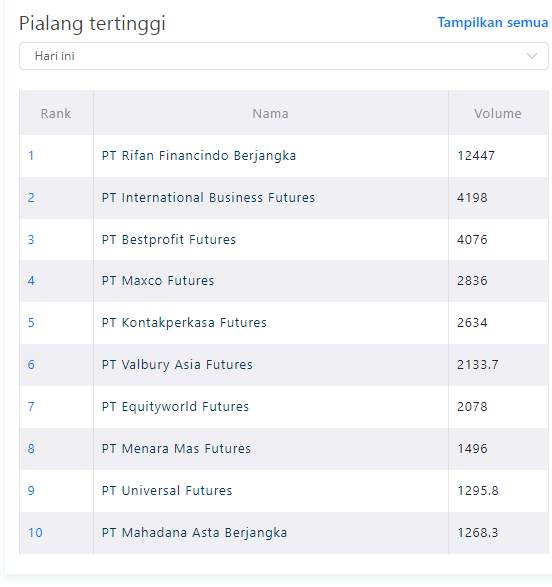Click the Volume column header
The height and width of the screenshot is (587, 552).
click(x=498, y=113)
